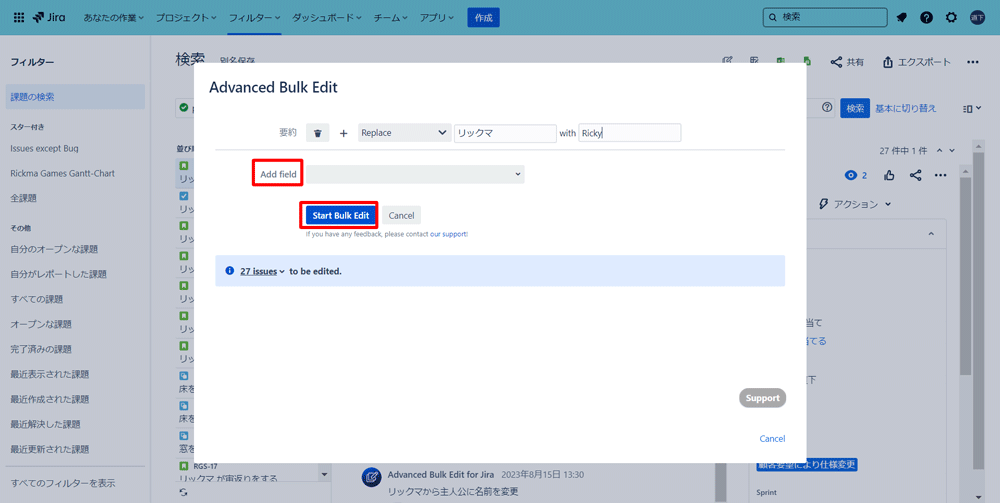Click Start Bulk Edit
The height and width of the screenshot is (503, 1000).
pyautogui.click(x=341, y=215)
